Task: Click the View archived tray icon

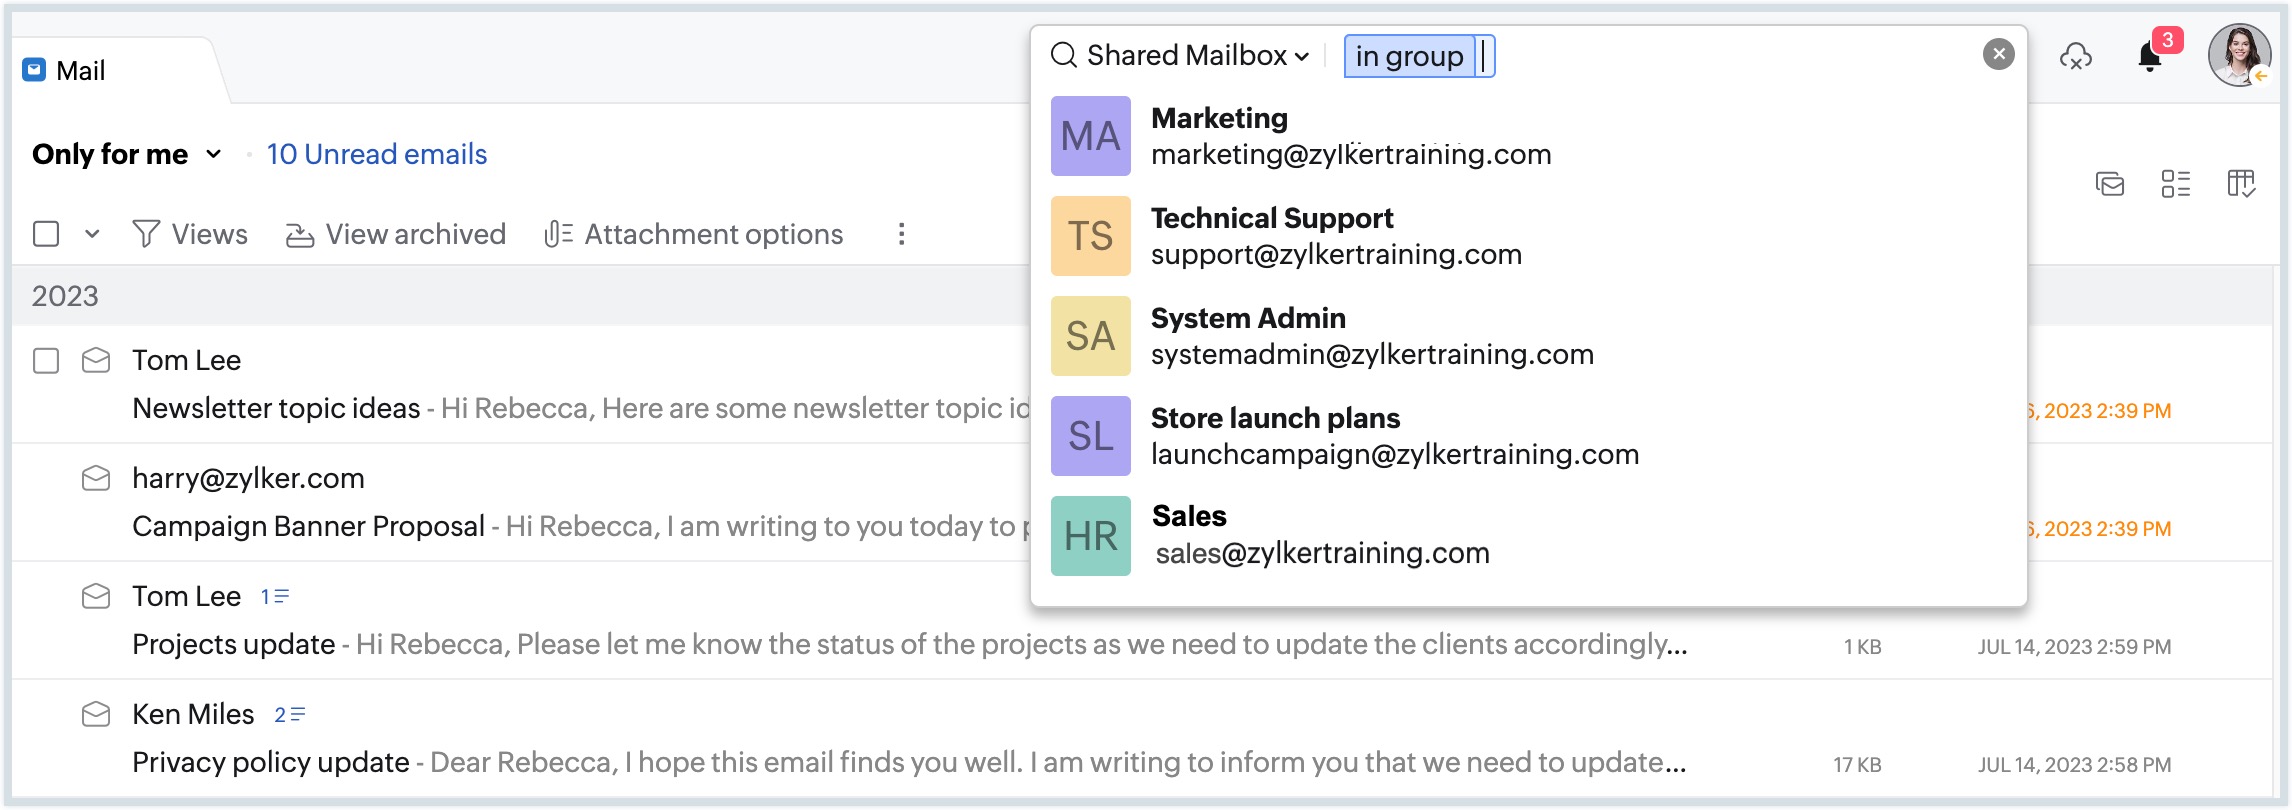Action: point(299,235)
